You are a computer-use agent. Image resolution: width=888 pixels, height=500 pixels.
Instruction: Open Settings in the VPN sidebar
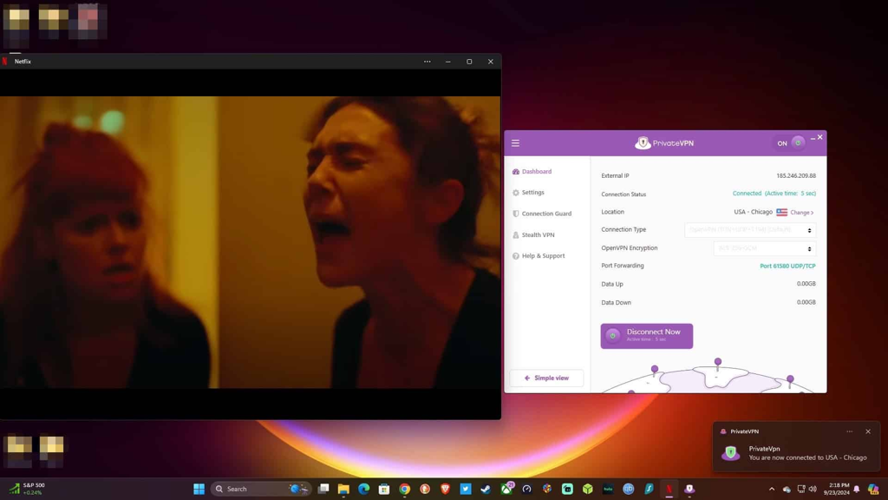[532, 192]
